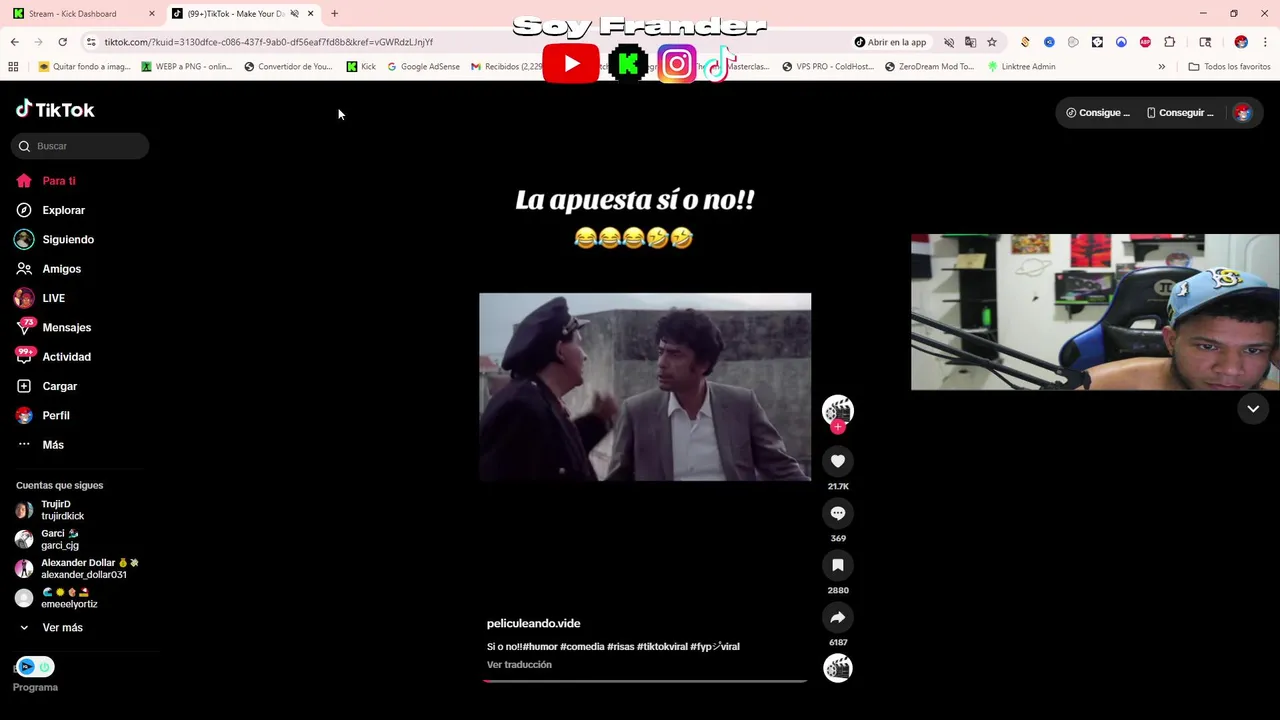Open the peliculeando.vide creator avatar
The width and height of the screenshot is (1280, 720).
tap(838, 409)
